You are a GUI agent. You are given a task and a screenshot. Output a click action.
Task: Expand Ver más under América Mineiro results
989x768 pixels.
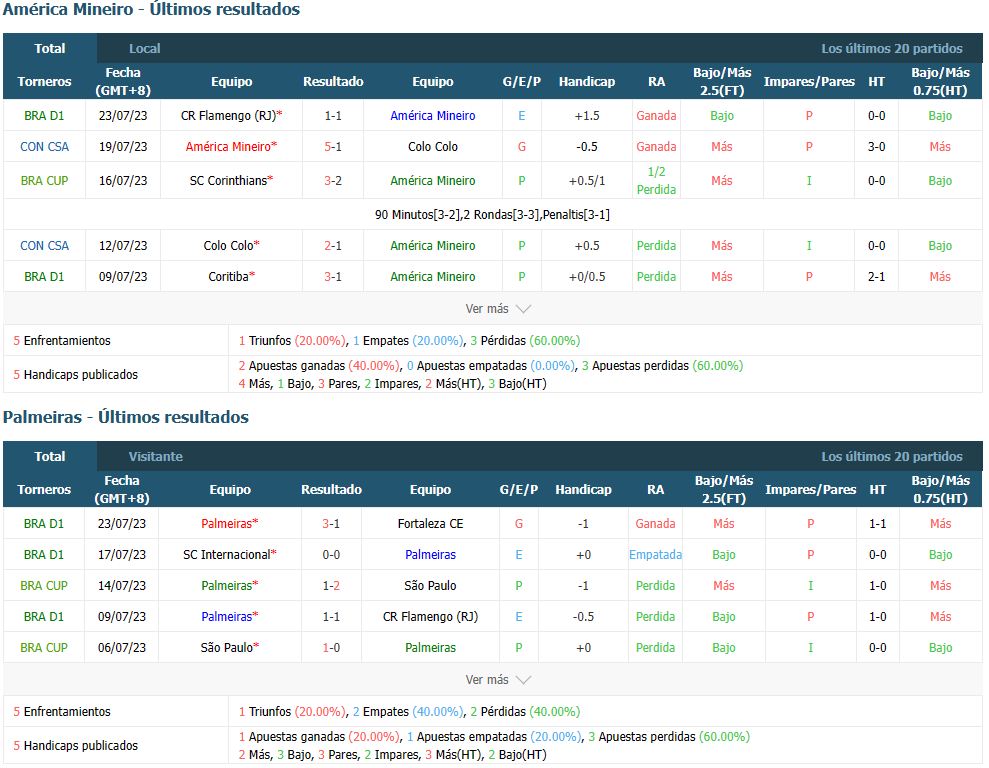tap(498, 309)
